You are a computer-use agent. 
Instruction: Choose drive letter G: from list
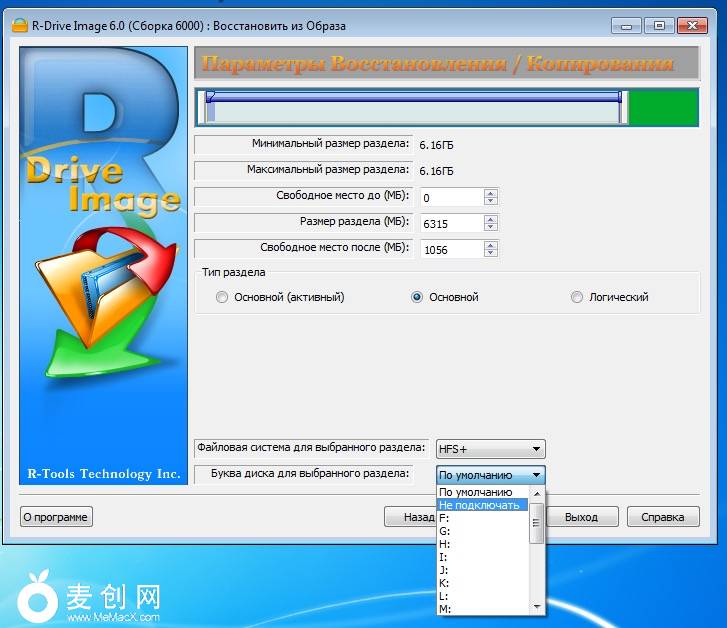(x=446, y=531)
